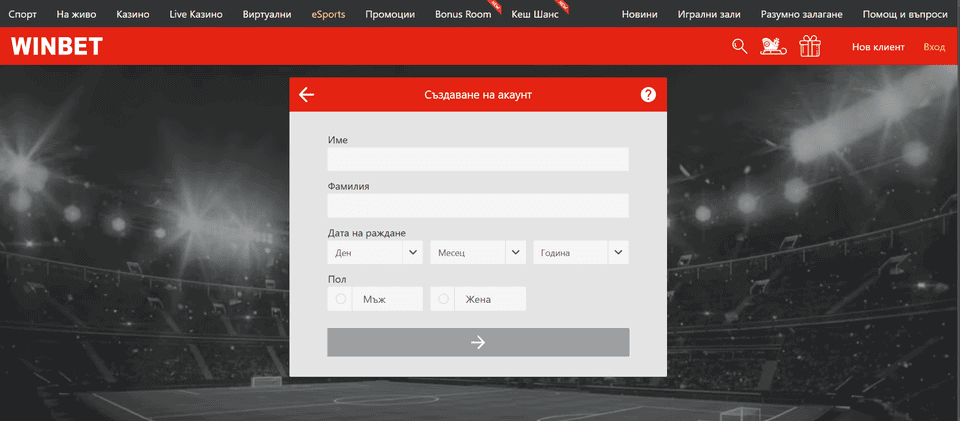Click the Santa sleigh promo icon

773,47
